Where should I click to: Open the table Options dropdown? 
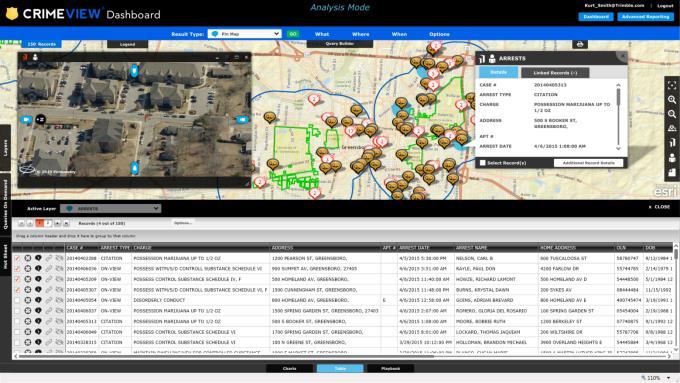click(183, 223)
